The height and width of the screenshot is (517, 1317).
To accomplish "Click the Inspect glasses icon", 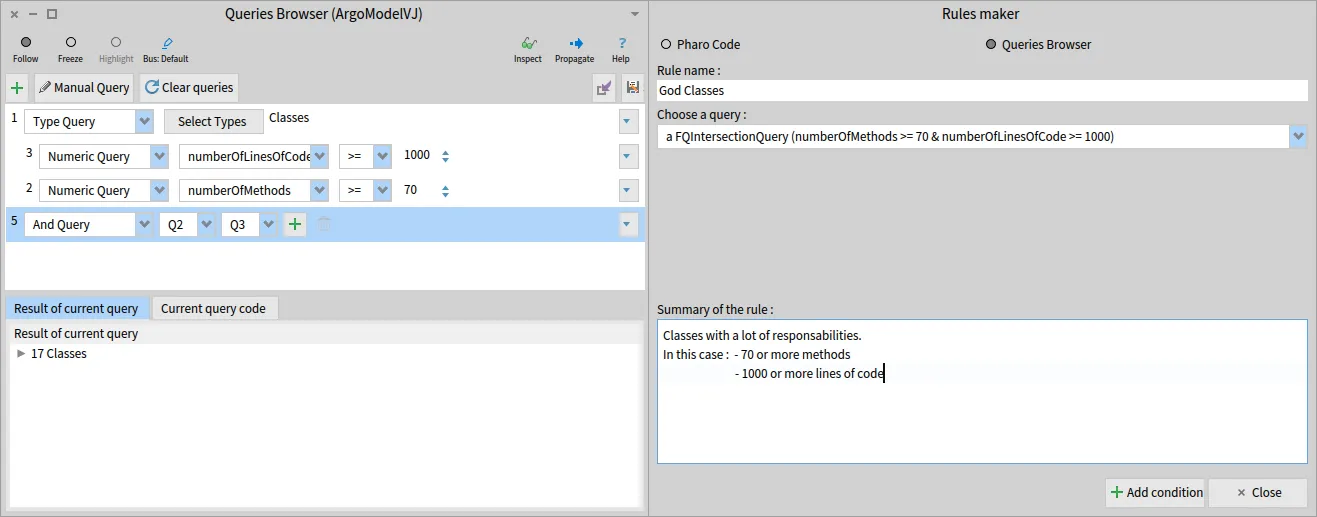I will click(527, 43).
